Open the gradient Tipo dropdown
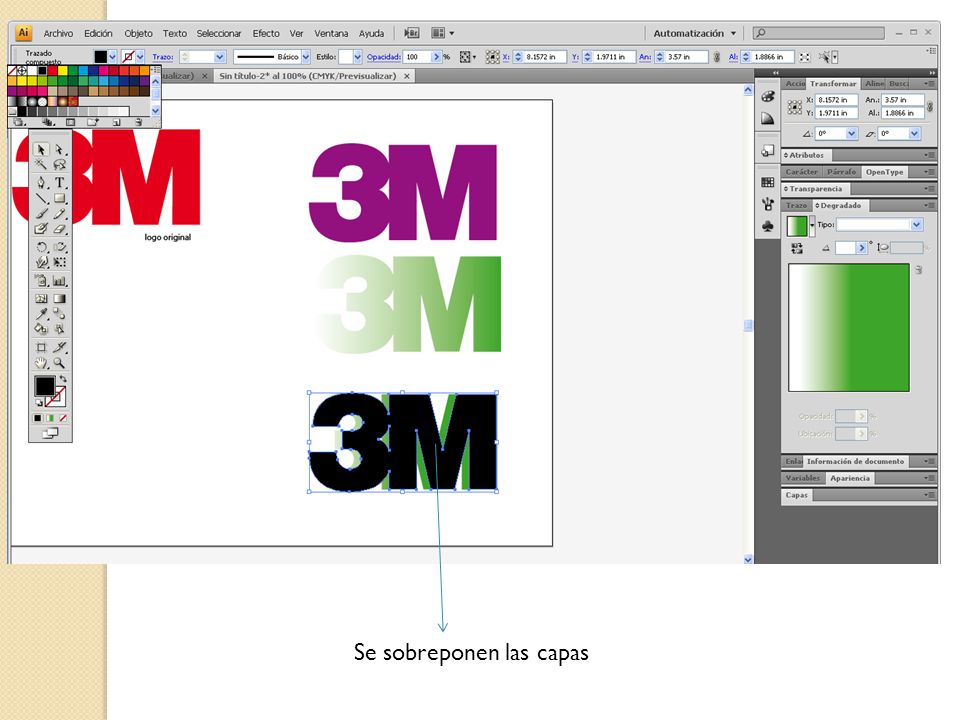This screenshot has width=960, height=720. coord(917,225)
